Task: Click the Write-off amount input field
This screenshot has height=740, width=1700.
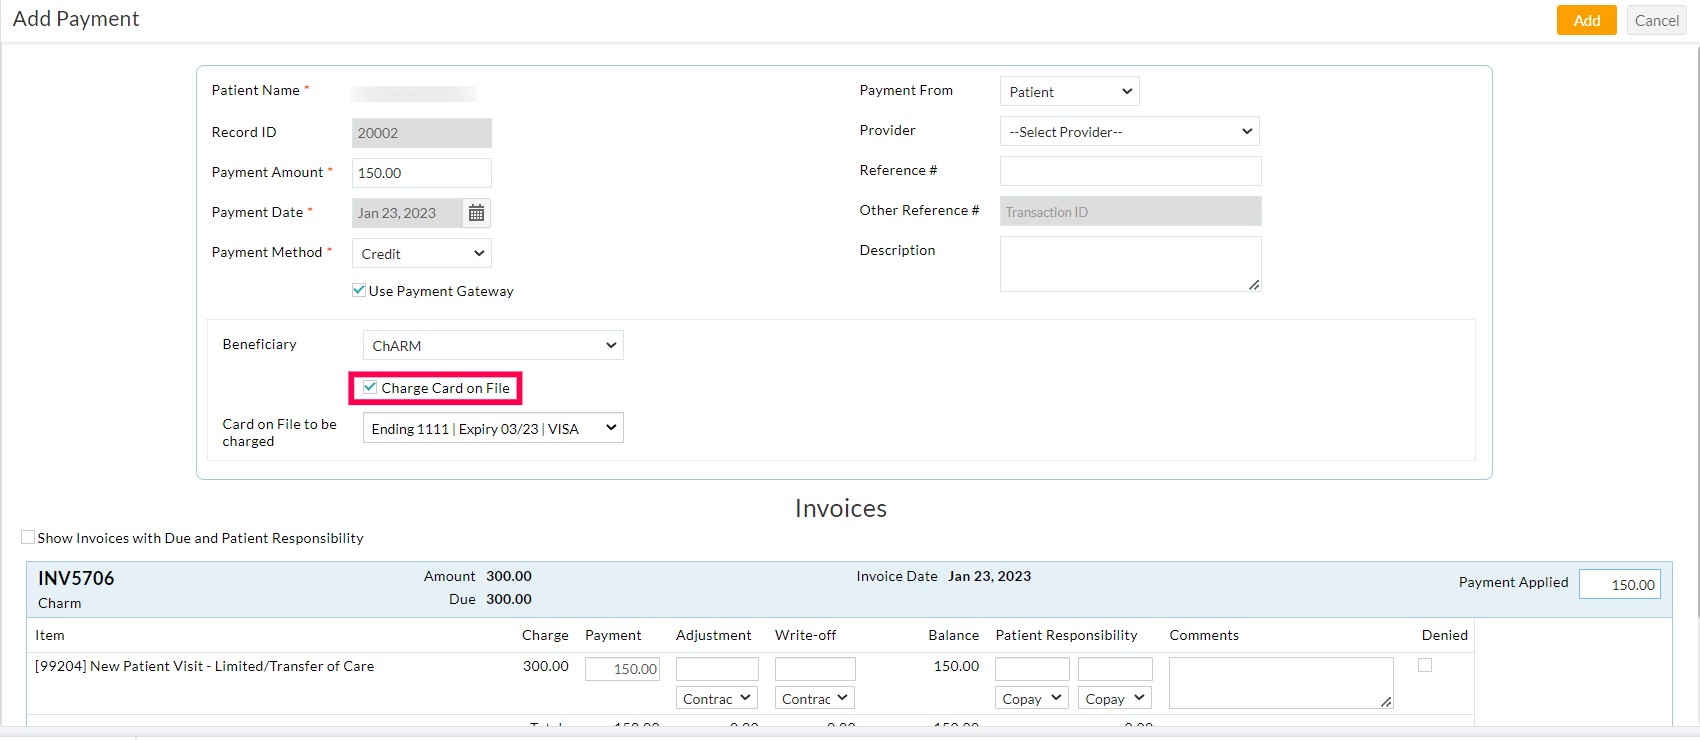Action: coord(815,669)
